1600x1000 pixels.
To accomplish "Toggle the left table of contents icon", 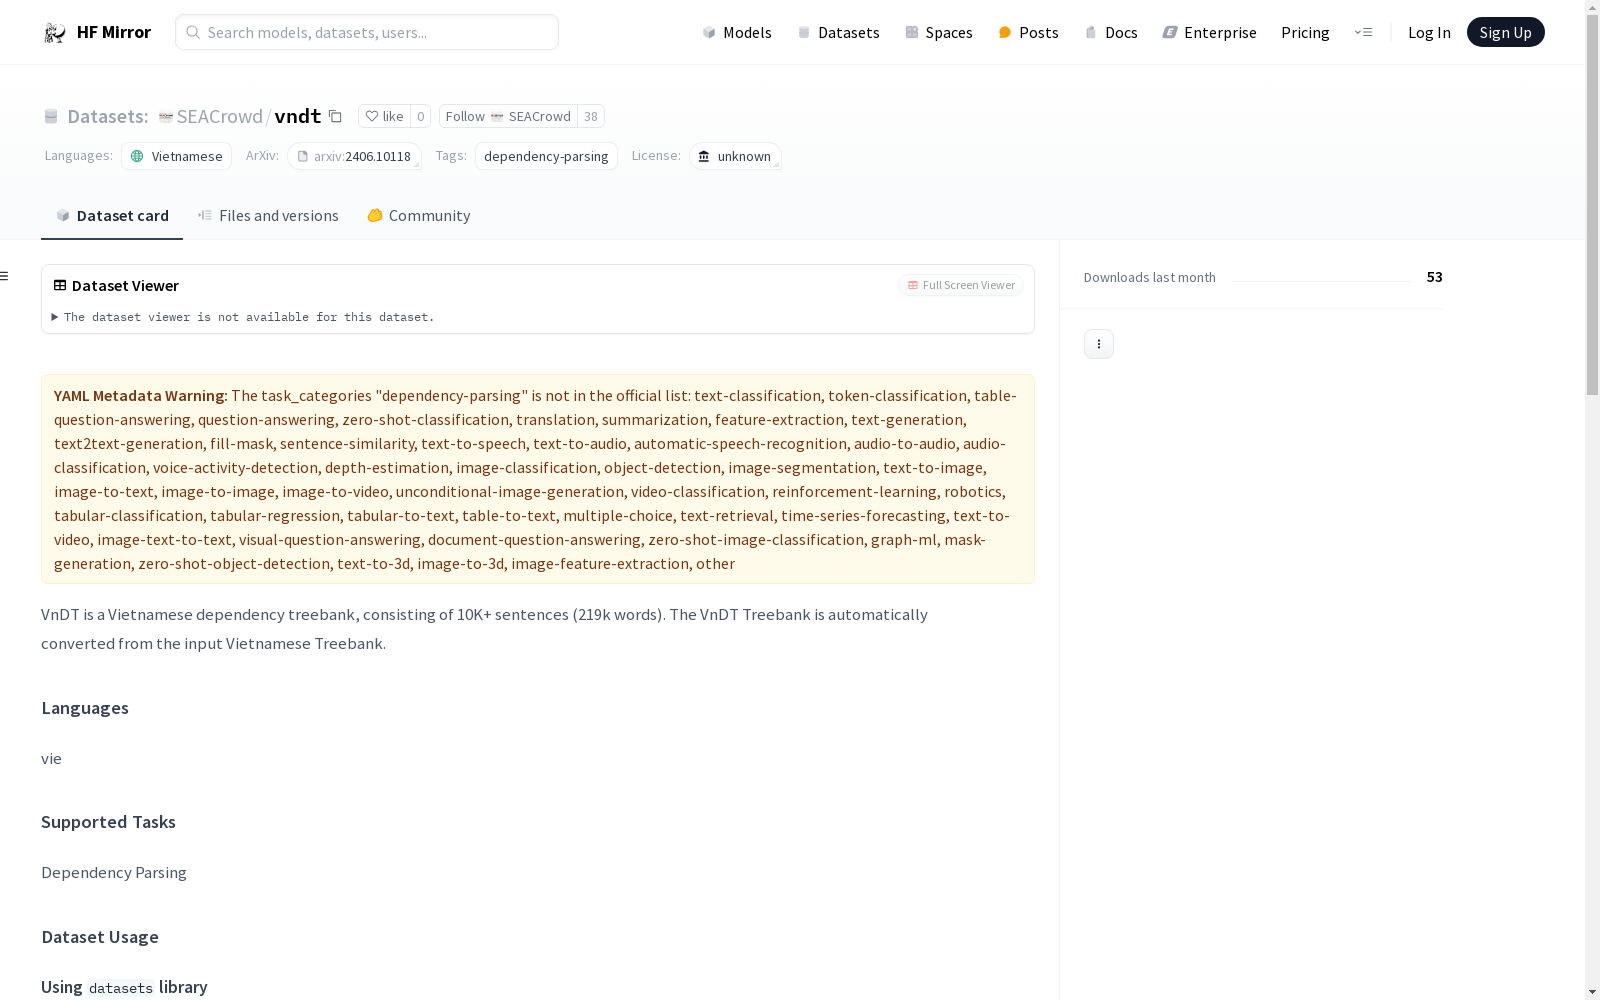I will (x=5, y=276).
